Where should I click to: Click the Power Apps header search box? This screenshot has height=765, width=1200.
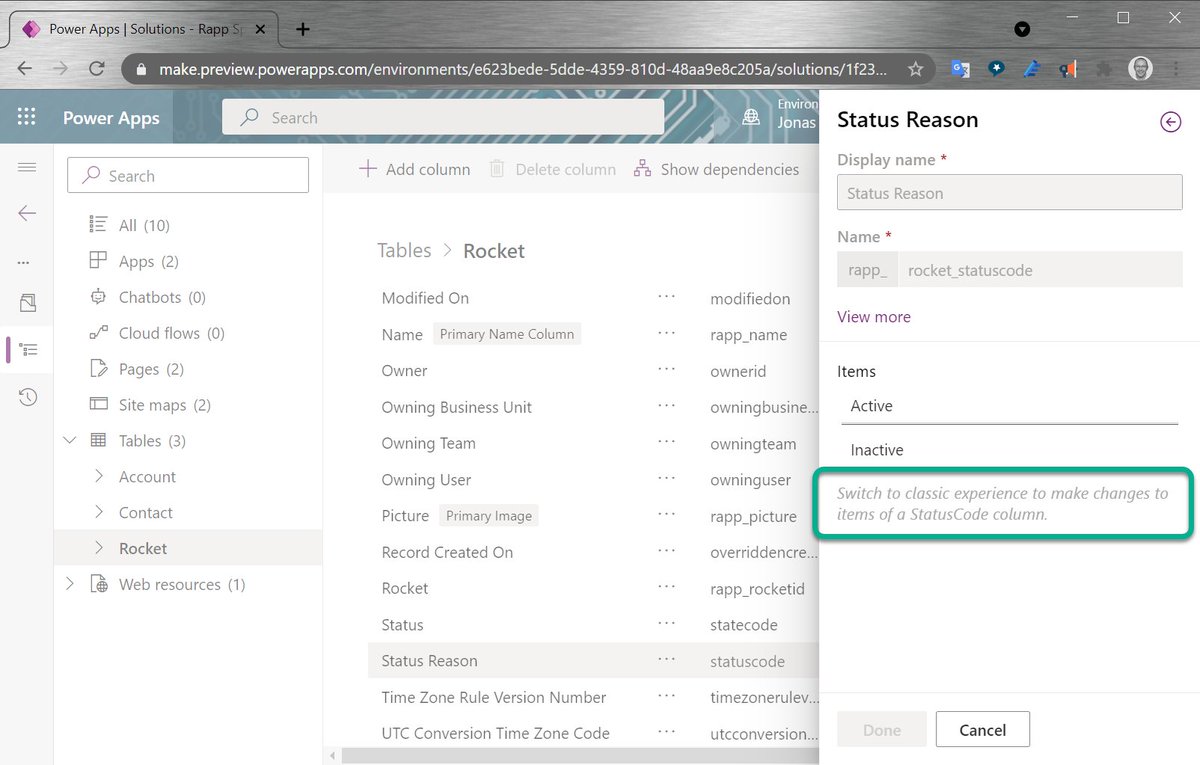[443, 117]
